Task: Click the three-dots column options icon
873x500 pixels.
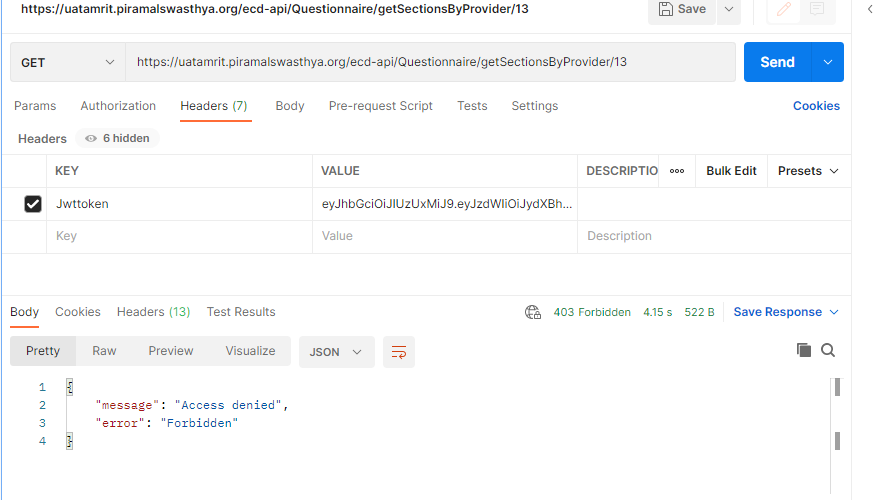Action: point(677,171)
